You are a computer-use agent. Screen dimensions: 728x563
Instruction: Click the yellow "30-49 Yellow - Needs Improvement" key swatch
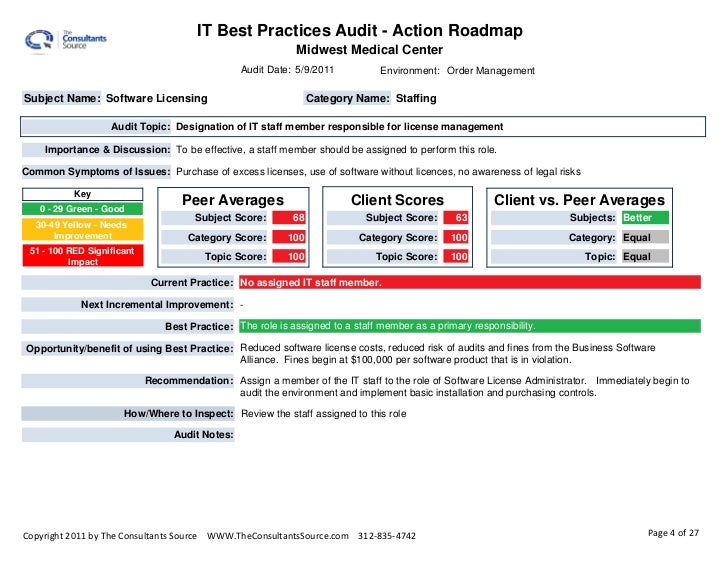83,230
